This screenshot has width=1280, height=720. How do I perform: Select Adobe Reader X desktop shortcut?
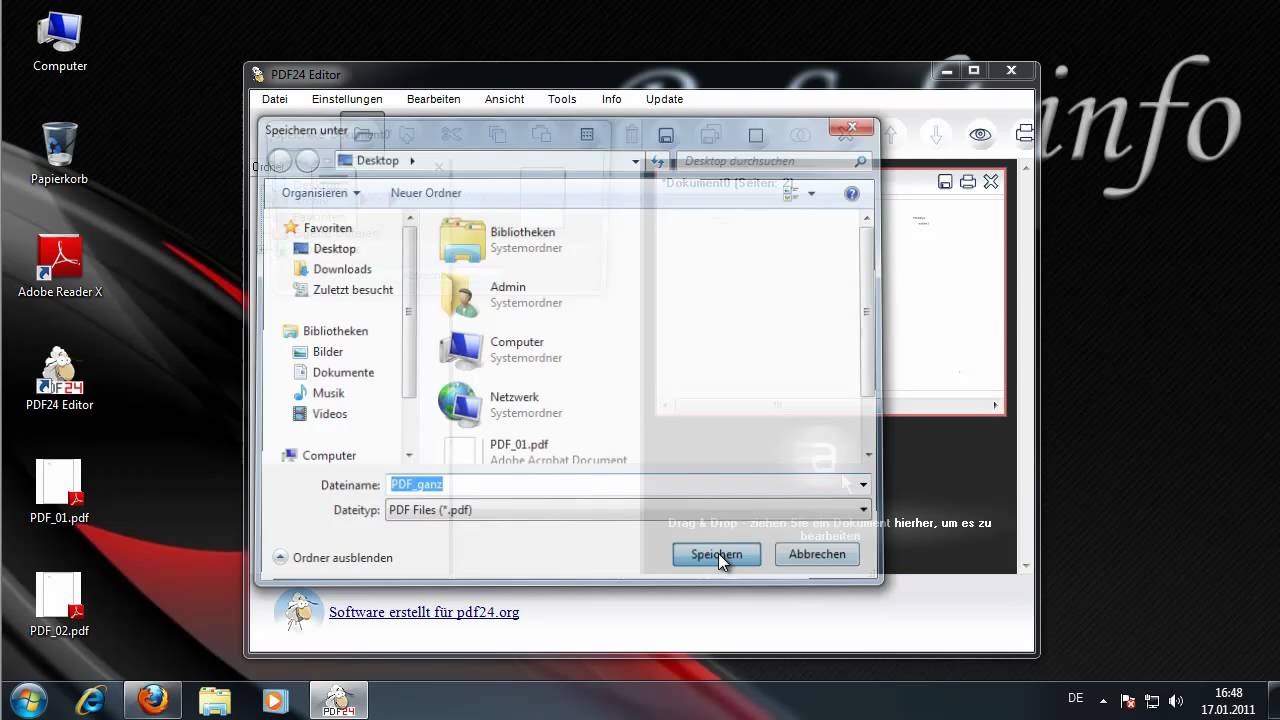pos(60,267)
